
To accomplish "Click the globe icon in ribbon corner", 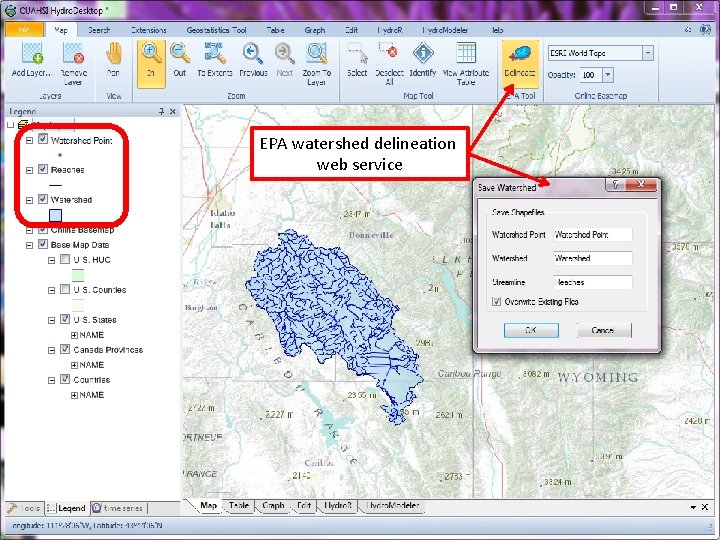I will pos(705,30).
